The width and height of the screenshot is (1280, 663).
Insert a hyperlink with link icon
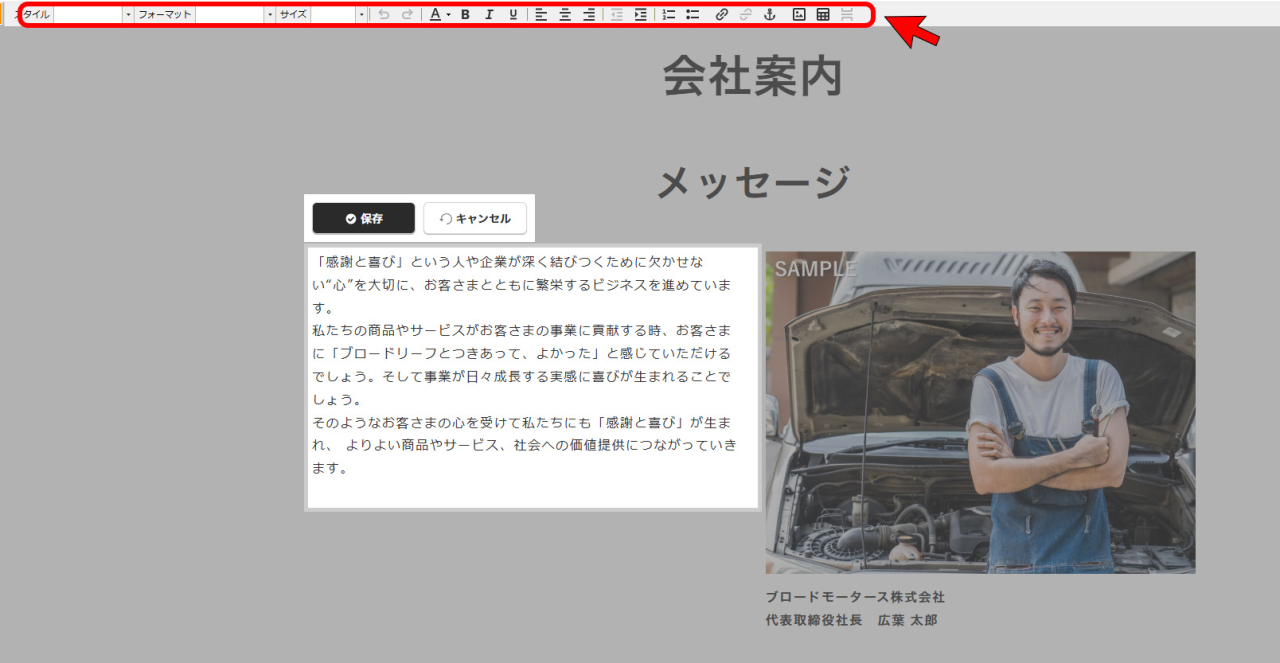722,15
